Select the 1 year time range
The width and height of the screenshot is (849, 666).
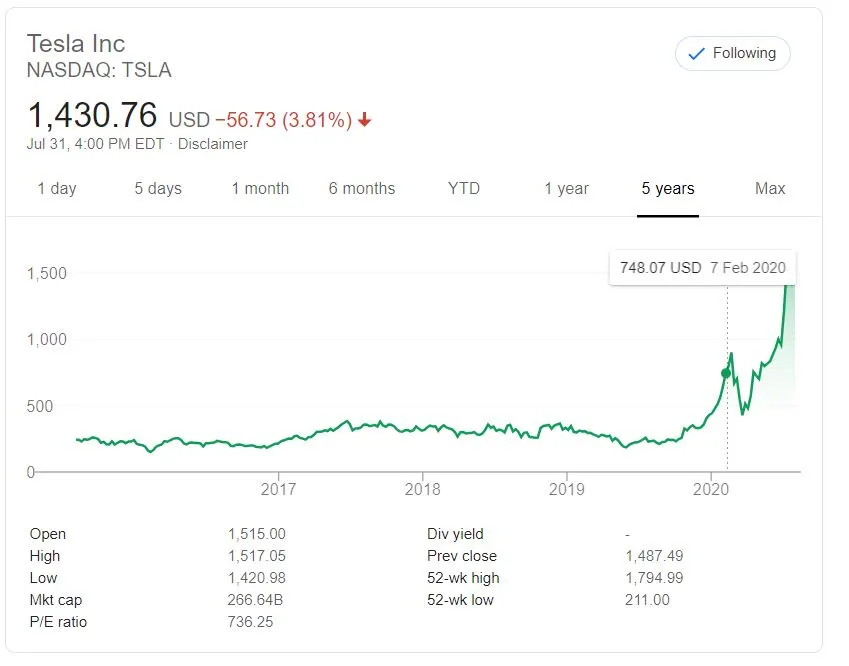(x=565, y=188)
